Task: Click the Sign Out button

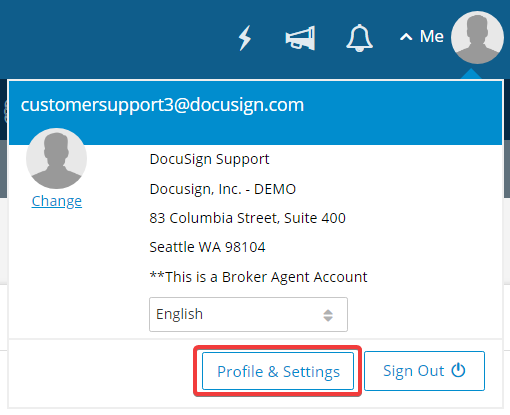Action: 424,371
